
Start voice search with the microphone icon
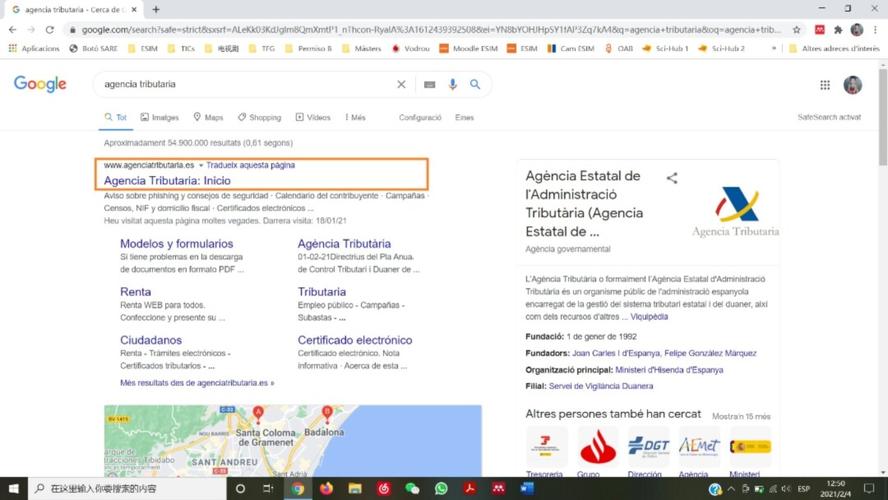[x=452, y=84]
